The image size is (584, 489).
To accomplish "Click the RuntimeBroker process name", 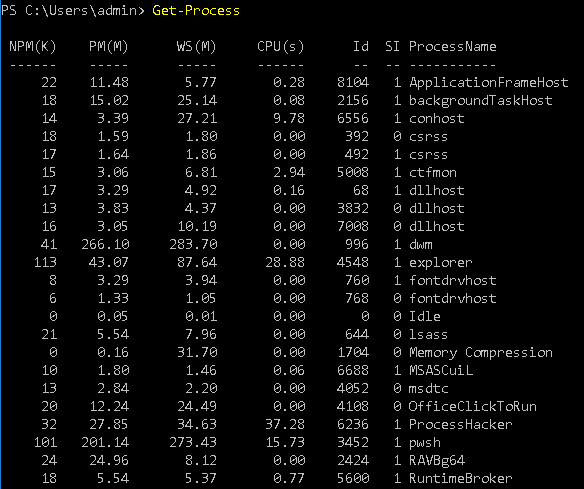I will coord(460,478).
